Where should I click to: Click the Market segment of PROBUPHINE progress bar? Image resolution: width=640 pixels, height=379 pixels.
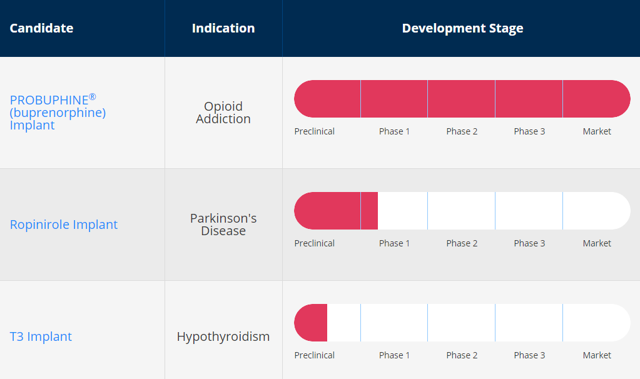coord(597,99)
